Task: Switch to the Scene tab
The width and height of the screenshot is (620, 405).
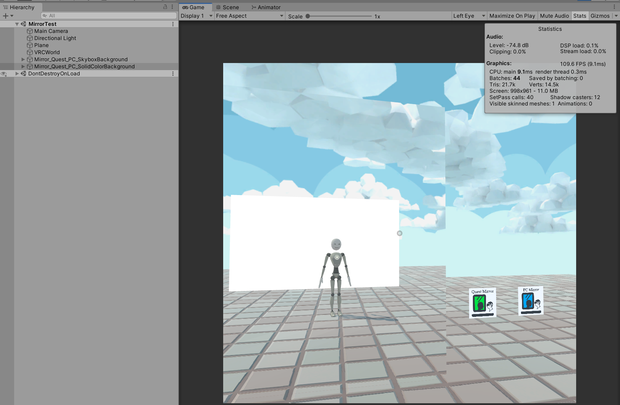Action: (x=227, y=7)
